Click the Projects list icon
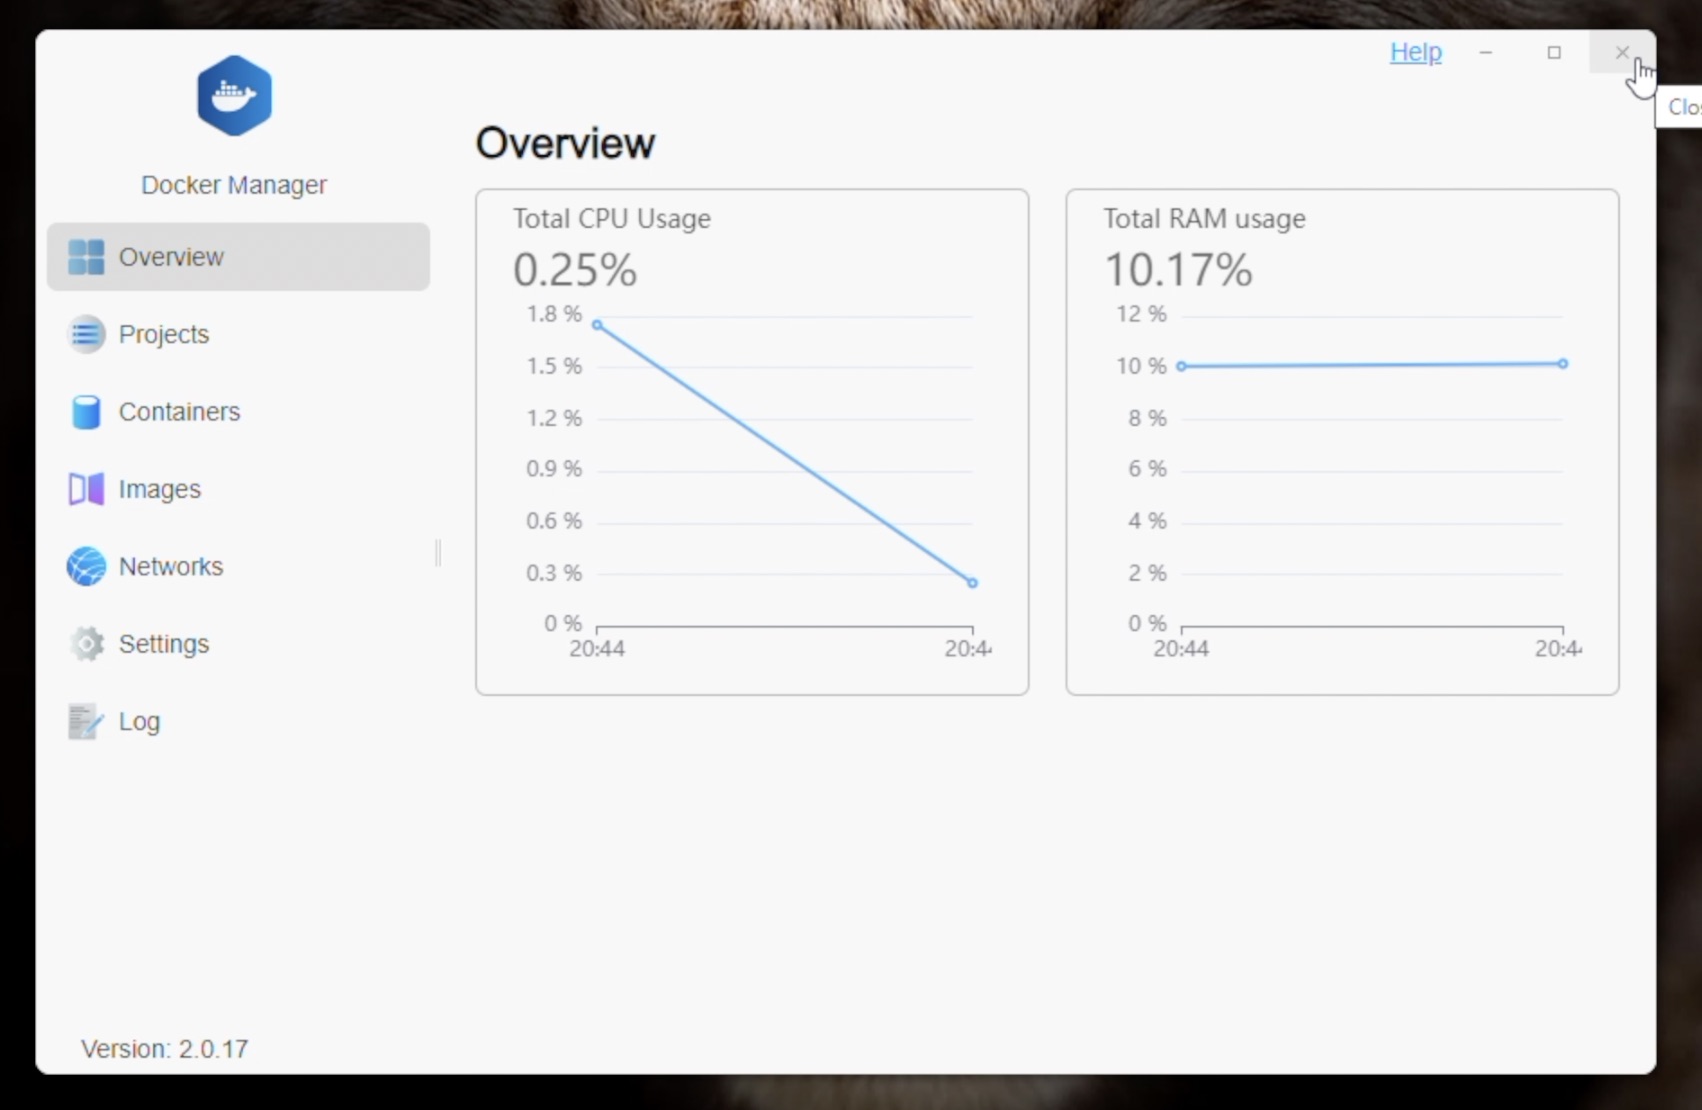1702x1110 pixels. click(86, 334)
